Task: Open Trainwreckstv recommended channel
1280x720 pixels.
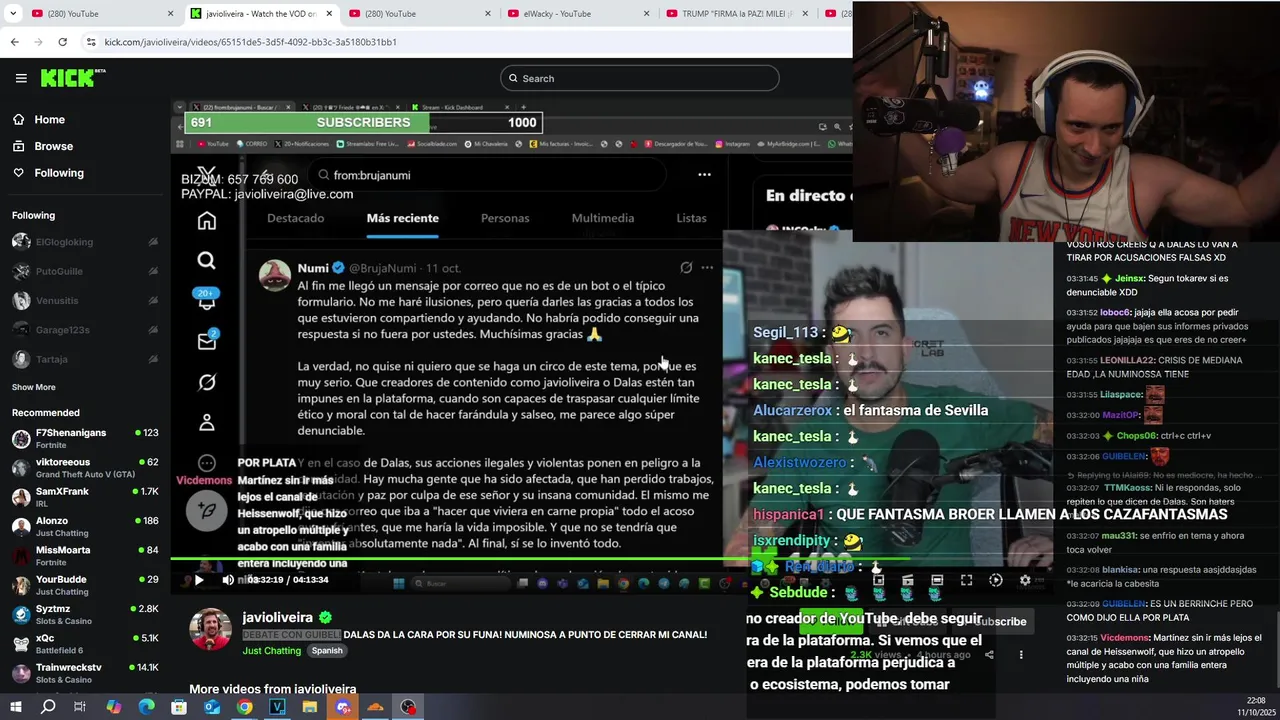Action: [85, 673]
